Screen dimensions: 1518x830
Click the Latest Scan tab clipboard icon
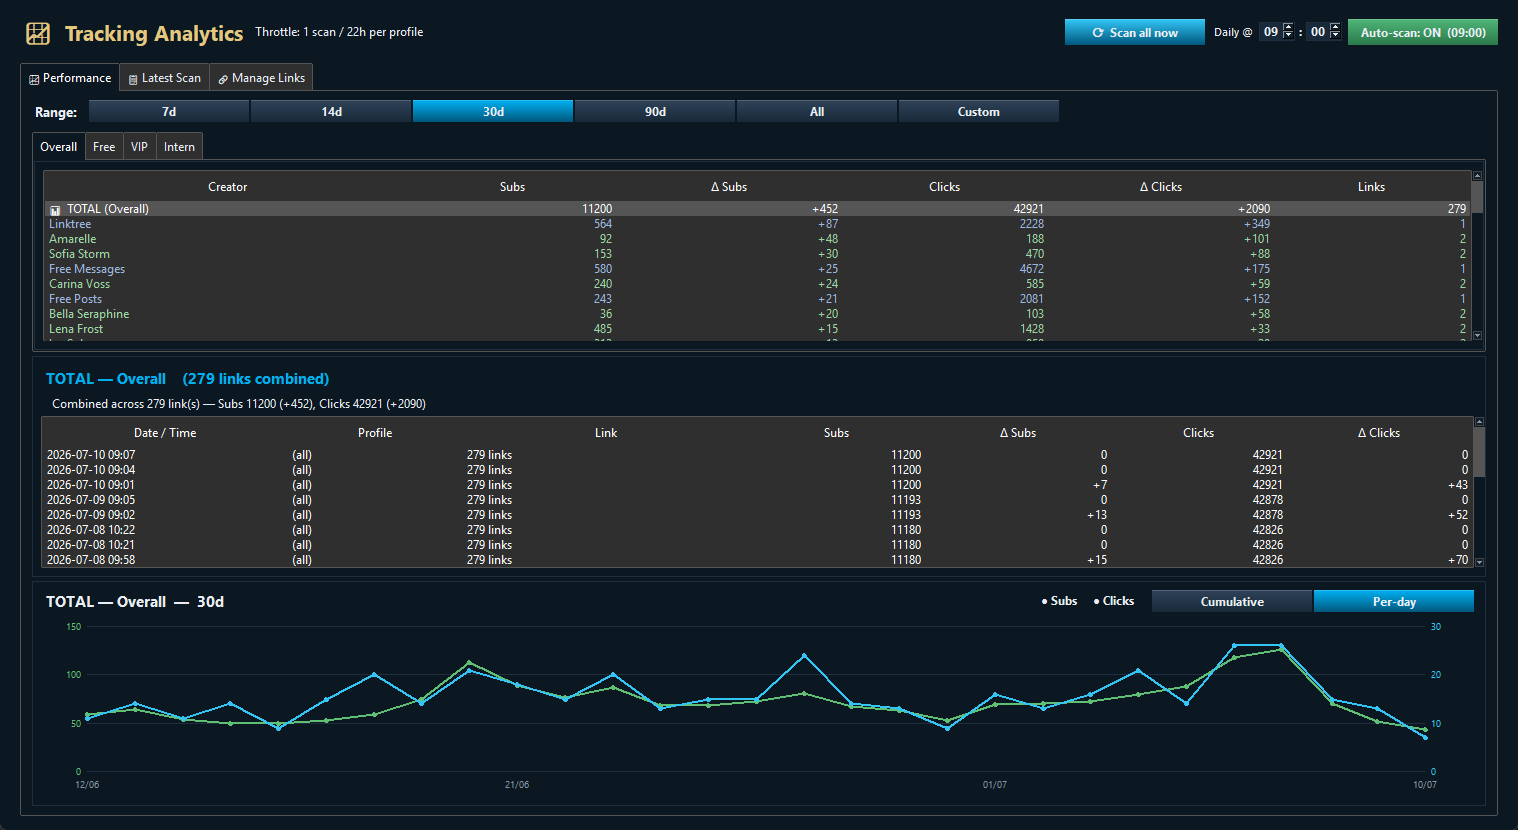tap(133, 79)
